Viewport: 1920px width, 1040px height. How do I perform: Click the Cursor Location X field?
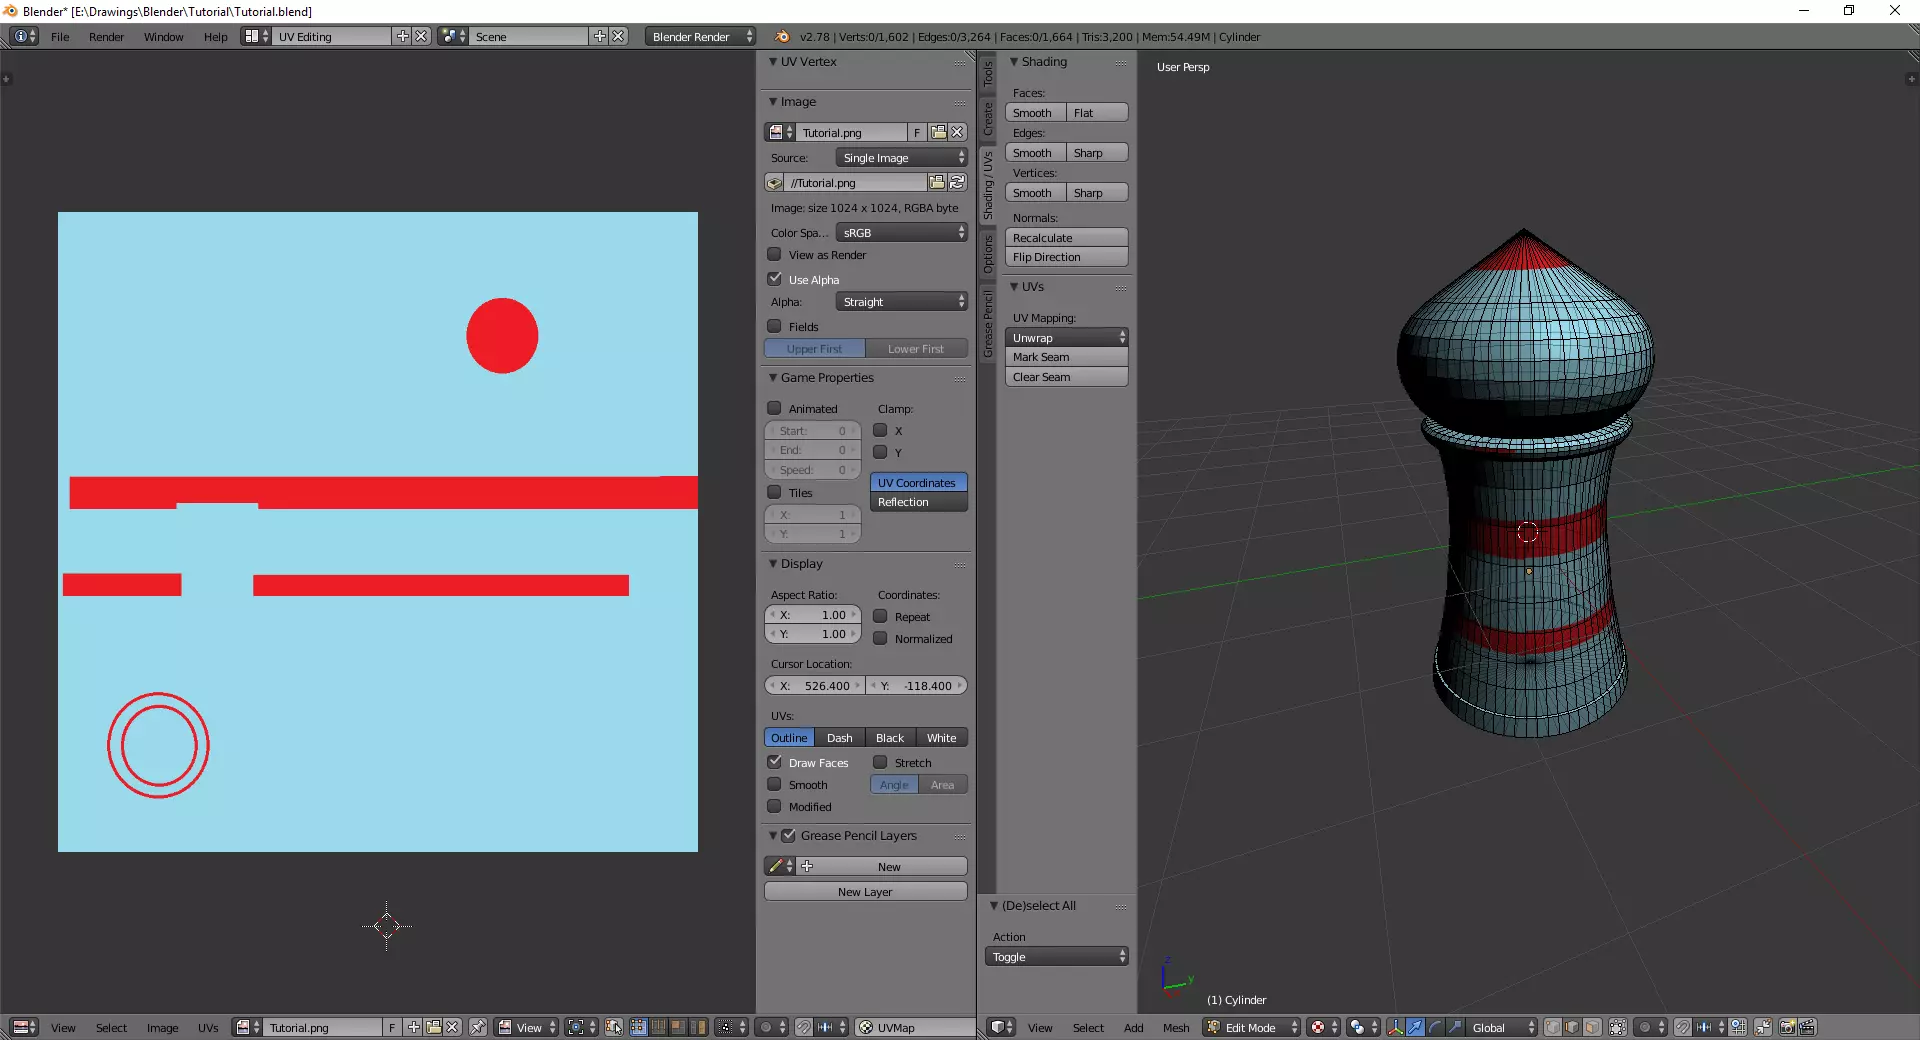(x=815, y=686)
